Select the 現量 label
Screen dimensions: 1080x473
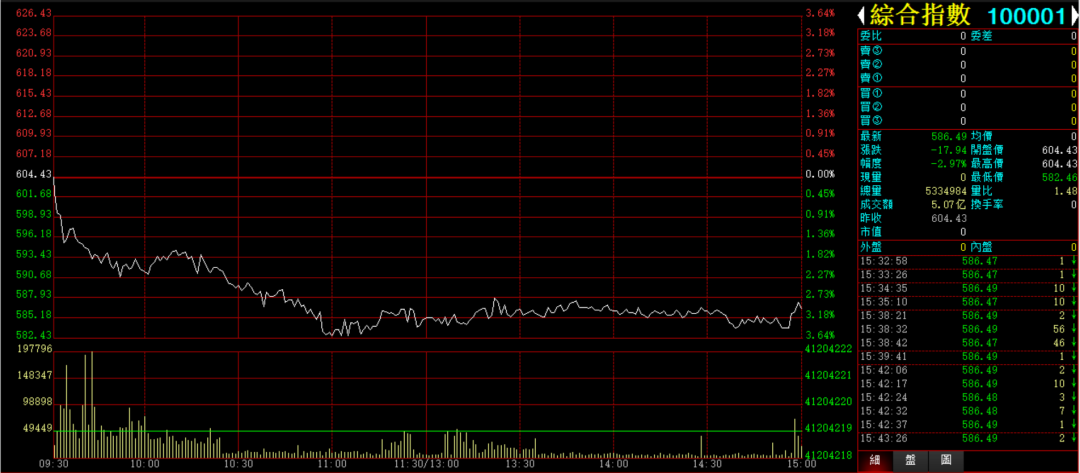(870, 178)
